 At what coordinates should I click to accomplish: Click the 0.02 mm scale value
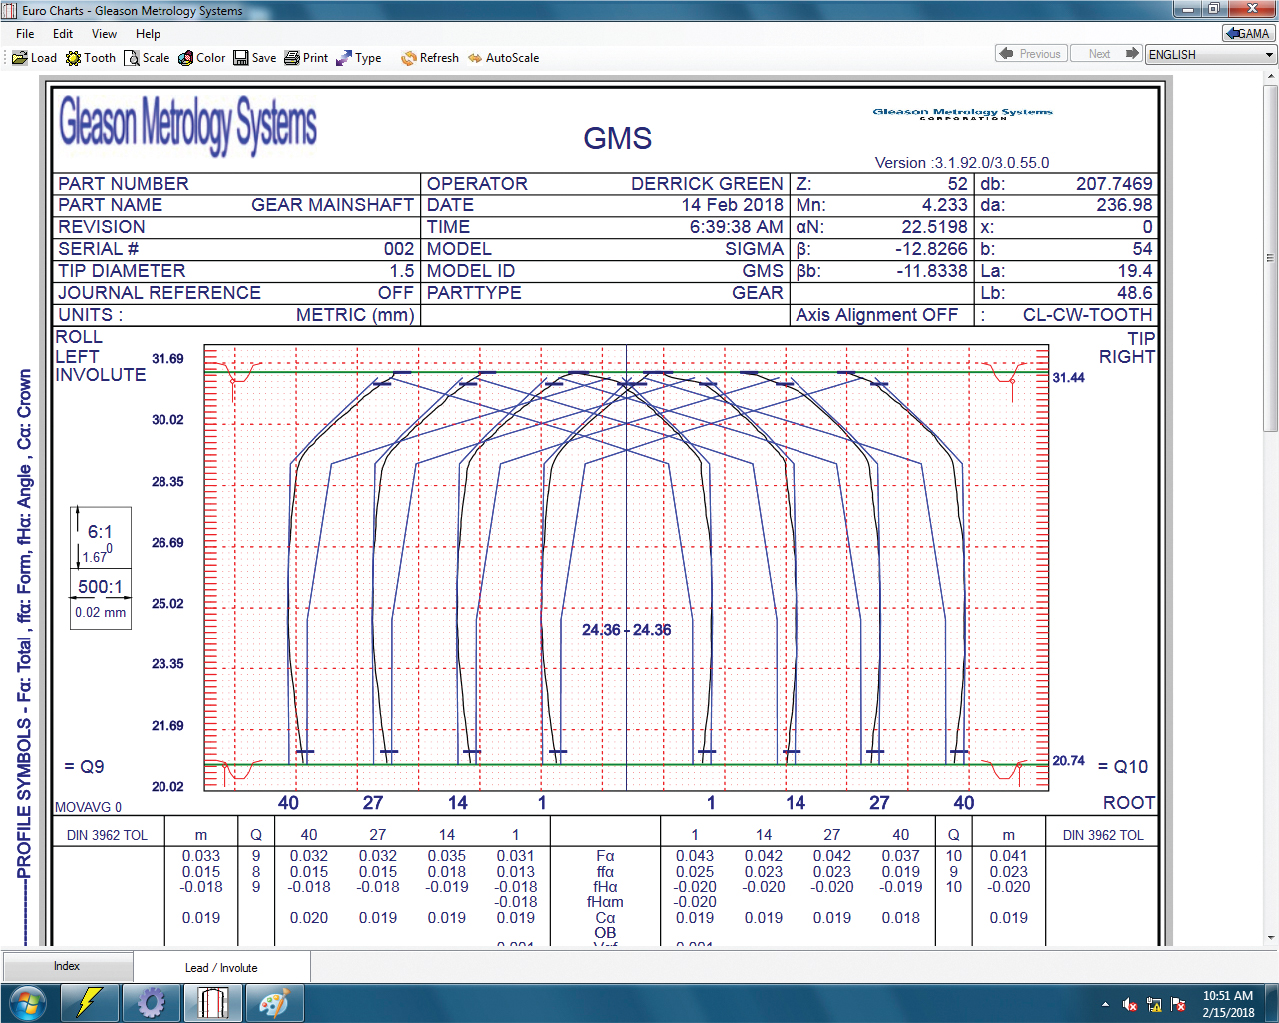click(100, 612)
